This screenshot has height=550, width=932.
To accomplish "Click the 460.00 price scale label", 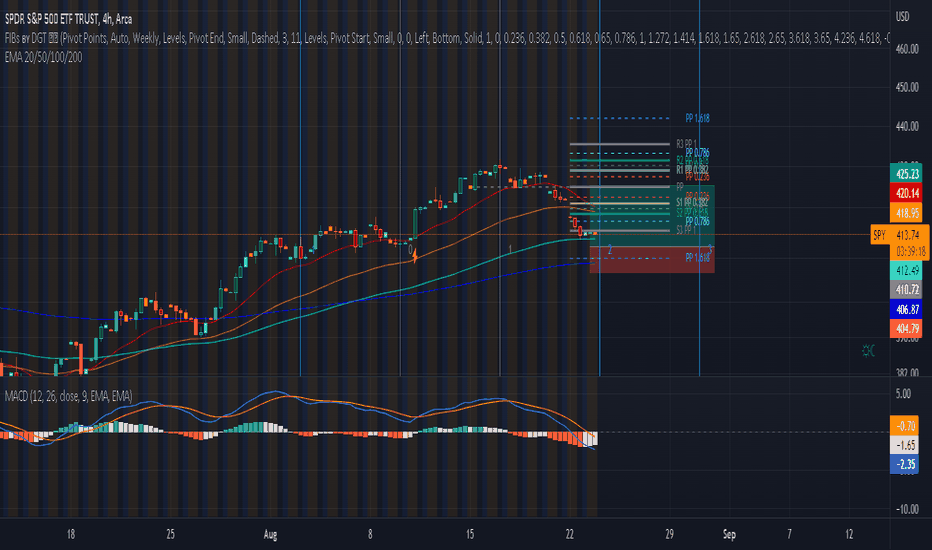I will point(907,49).
